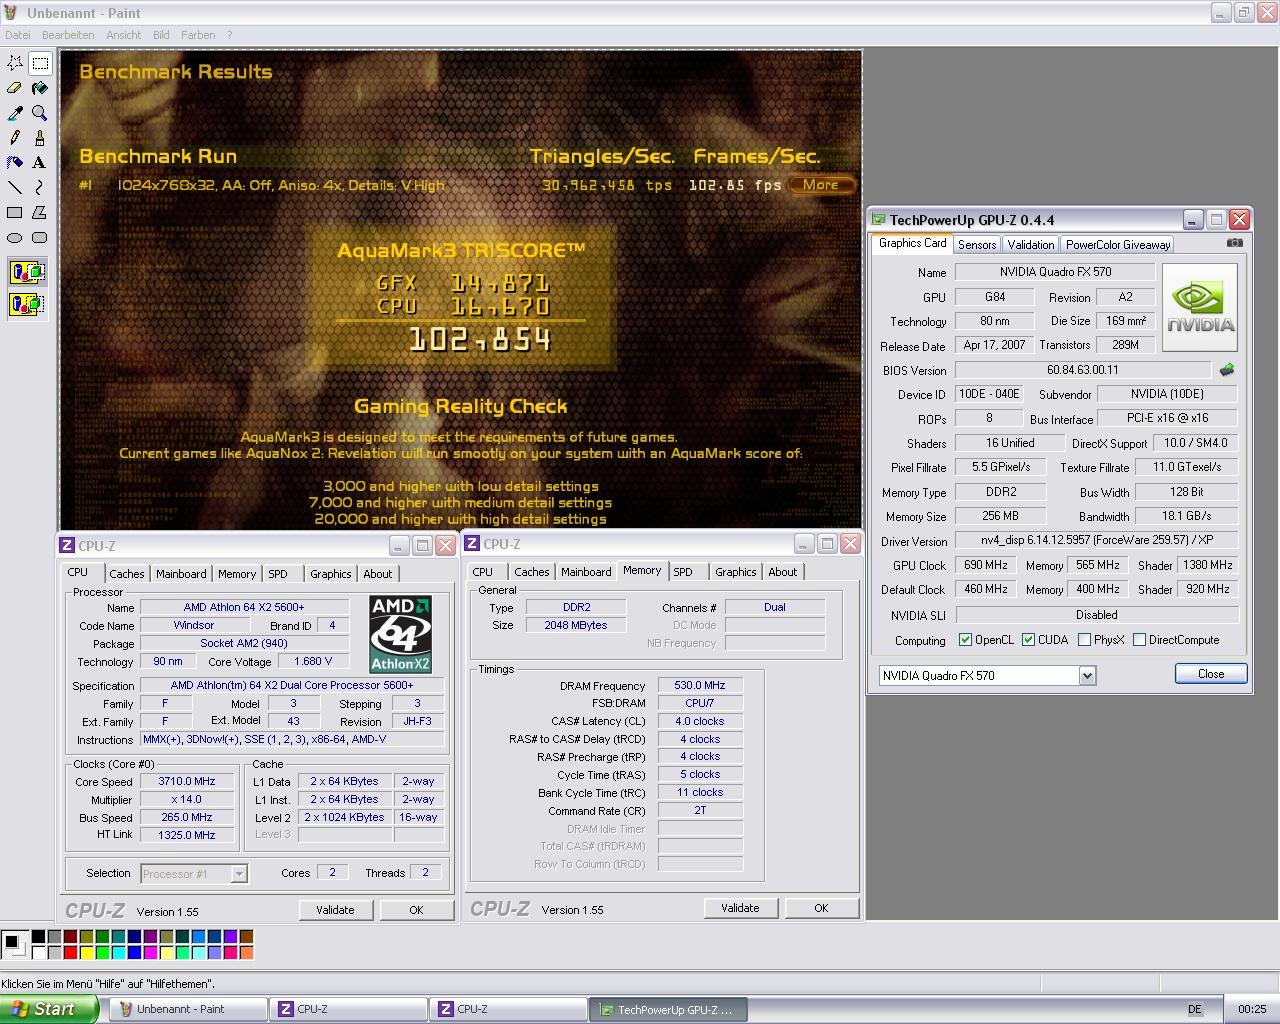The image size is (1280, 1024).
Task: Select the Free-Form Select tool in Paint
Action: 15,63
